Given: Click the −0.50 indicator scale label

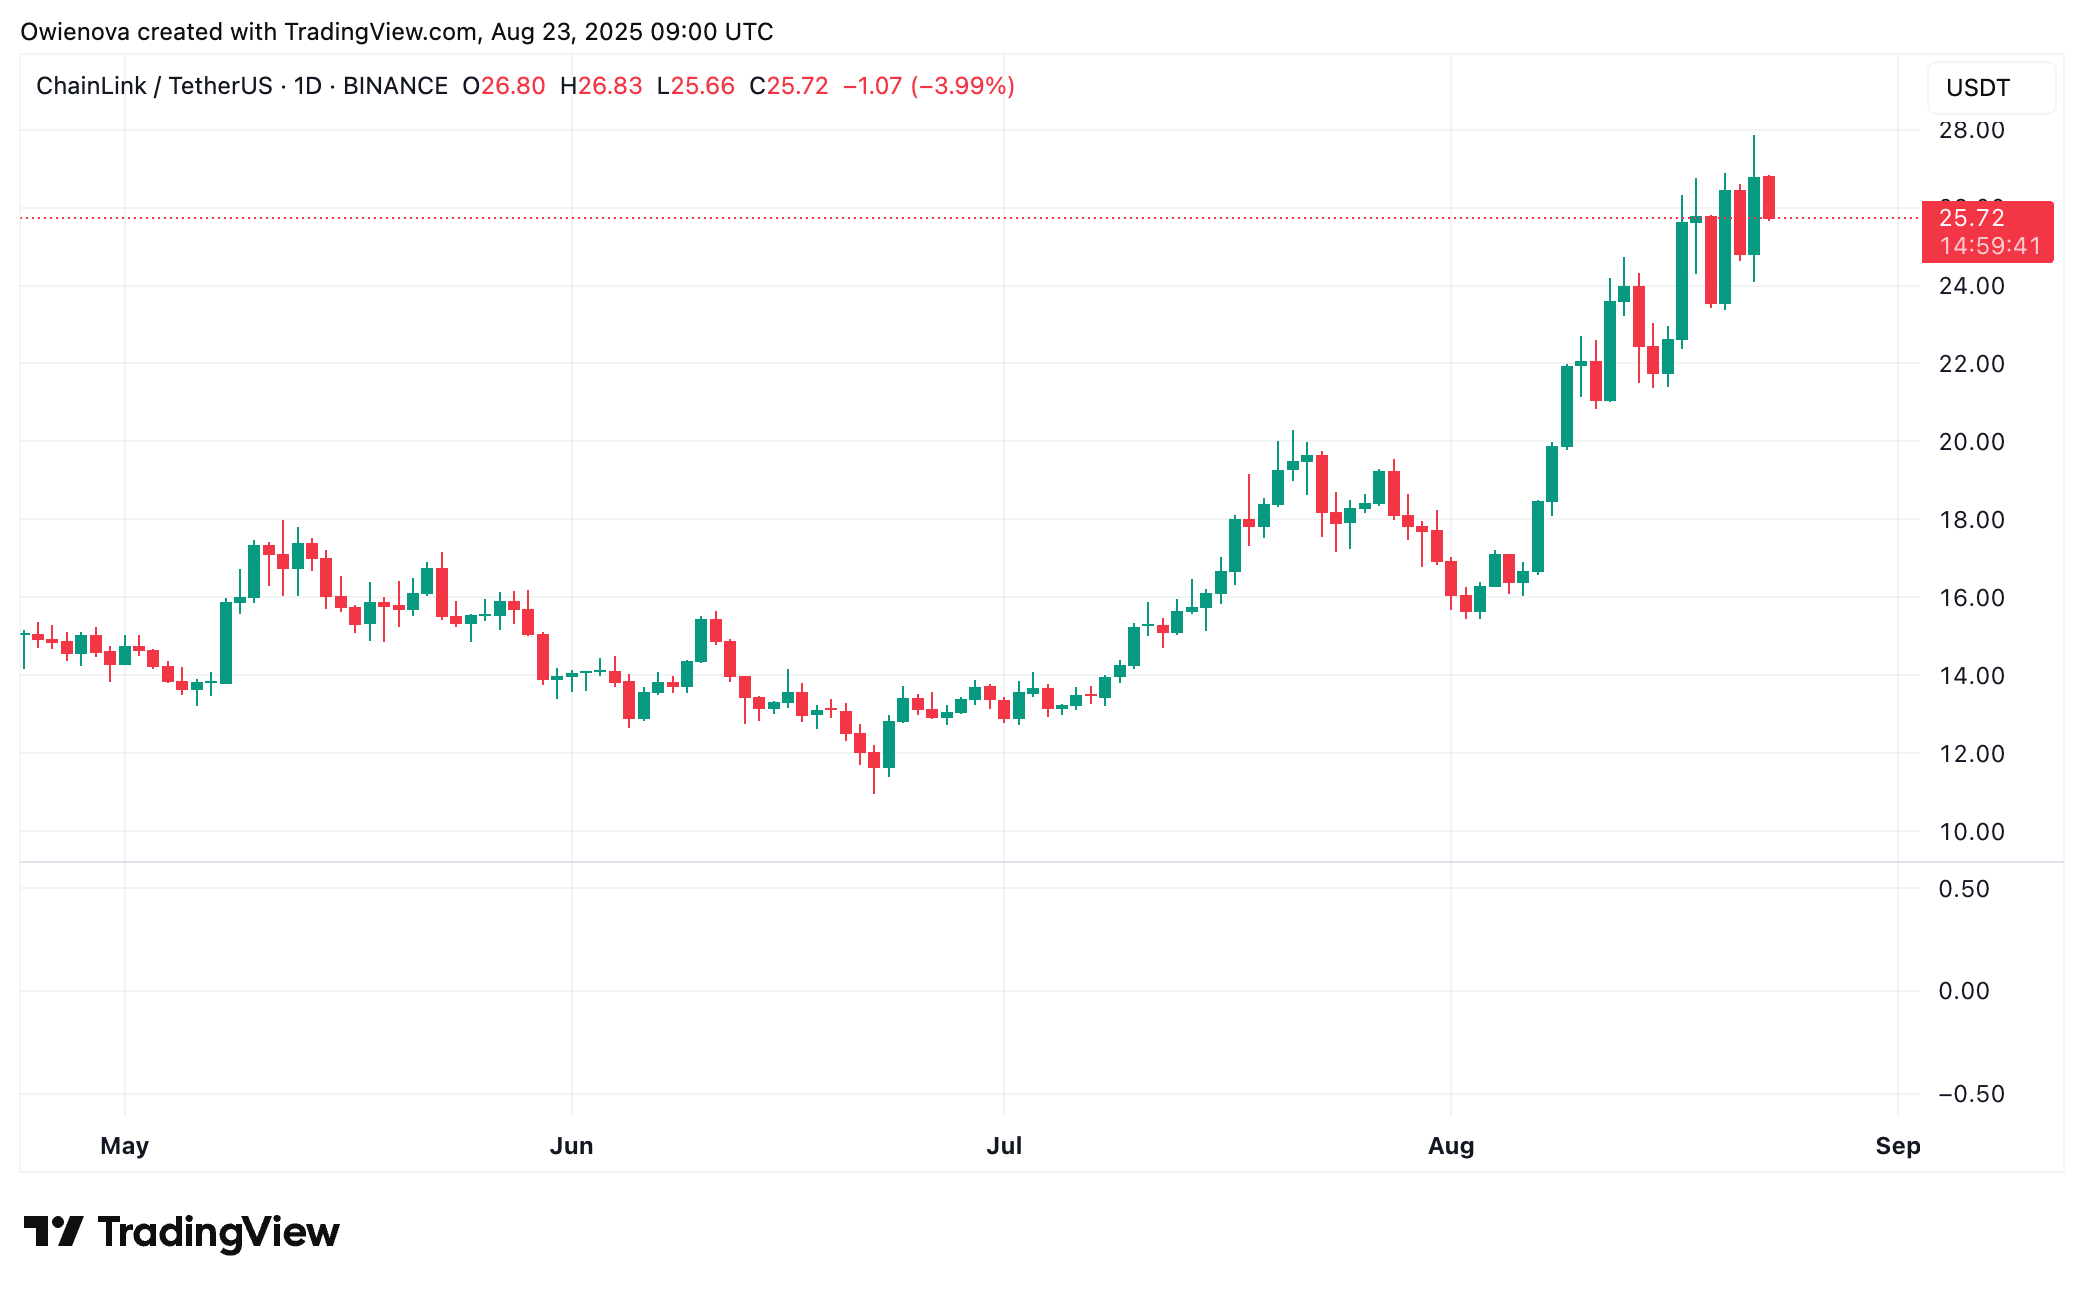Looking at the screenshot, I should pos(1970,1094).
